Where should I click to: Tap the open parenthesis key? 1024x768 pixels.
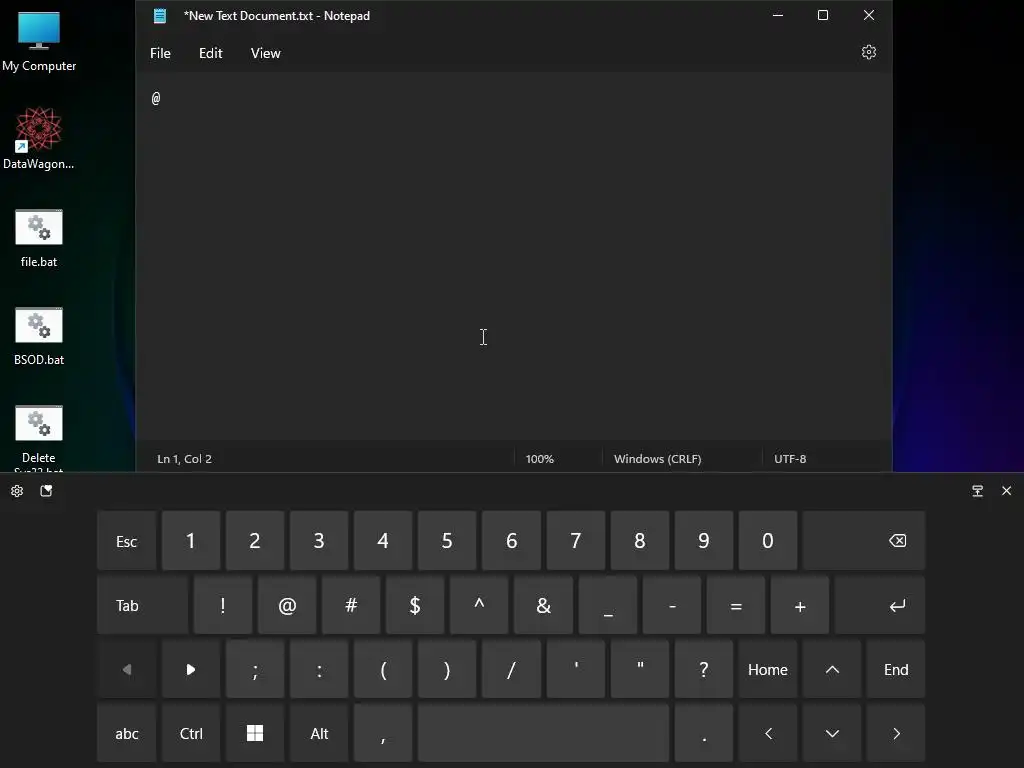383,669
